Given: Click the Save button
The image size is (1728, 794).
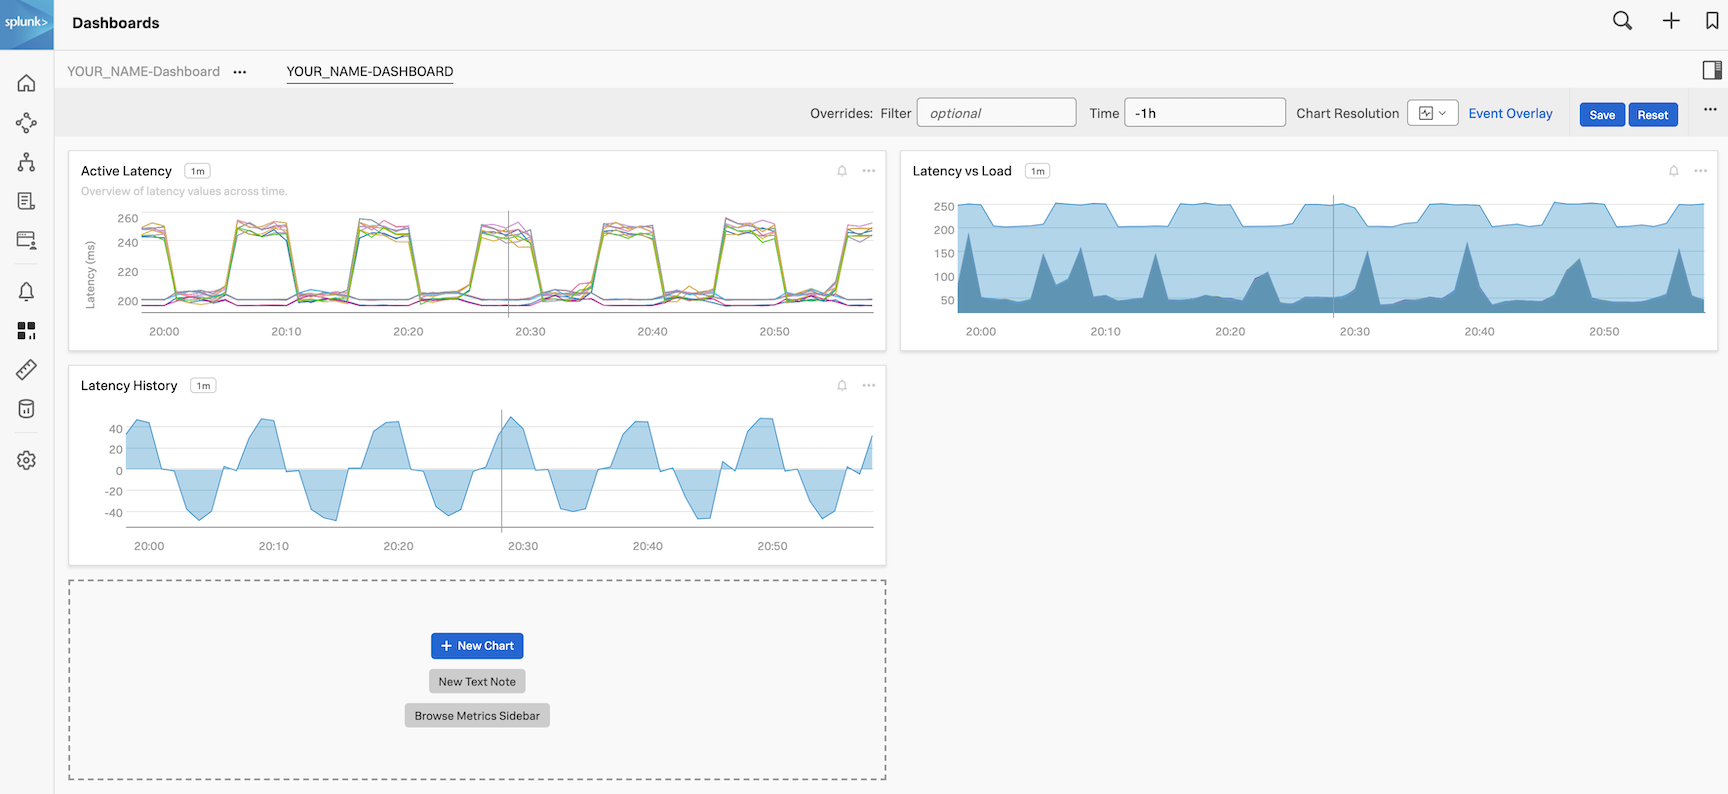Looking at the screenshot, I should click(x=1602, y=114).
